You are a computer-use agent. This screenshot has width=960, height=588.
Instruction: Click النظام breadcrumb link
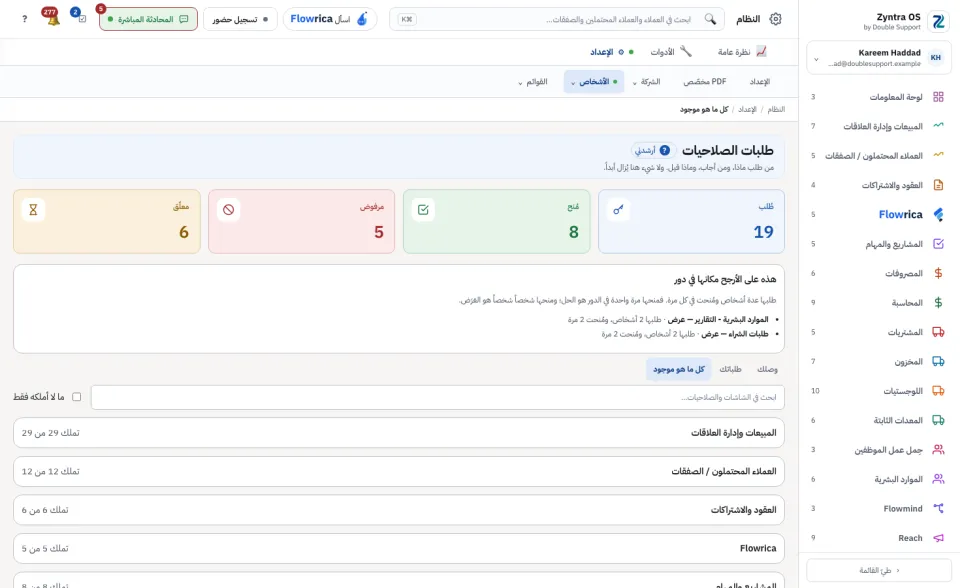pyautogui.click(x=776, y=109)
